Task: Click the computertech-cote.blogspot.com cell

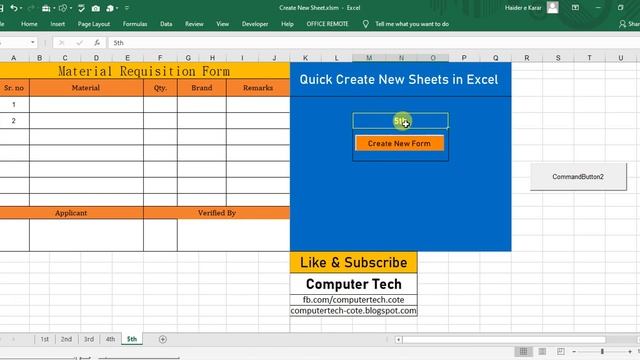Action: (x=353, y=311)
